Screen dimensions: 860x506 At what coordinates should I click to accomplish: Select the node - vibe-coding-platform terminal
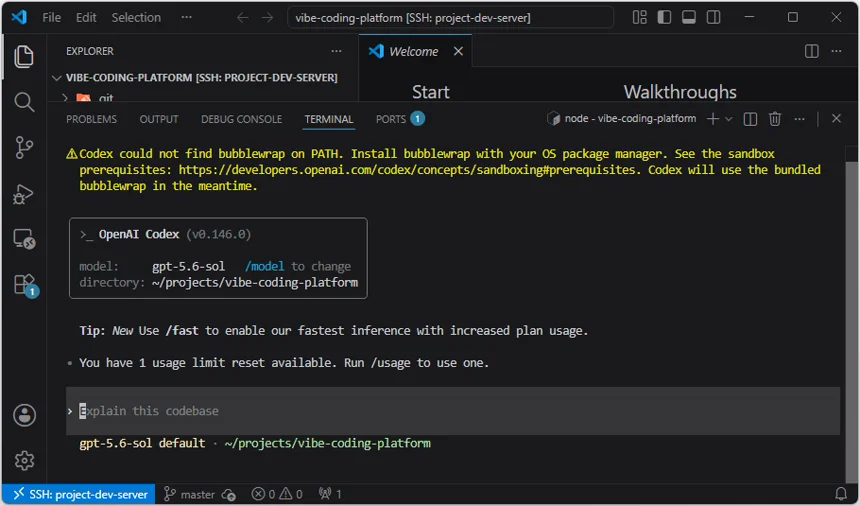(621, 118)
